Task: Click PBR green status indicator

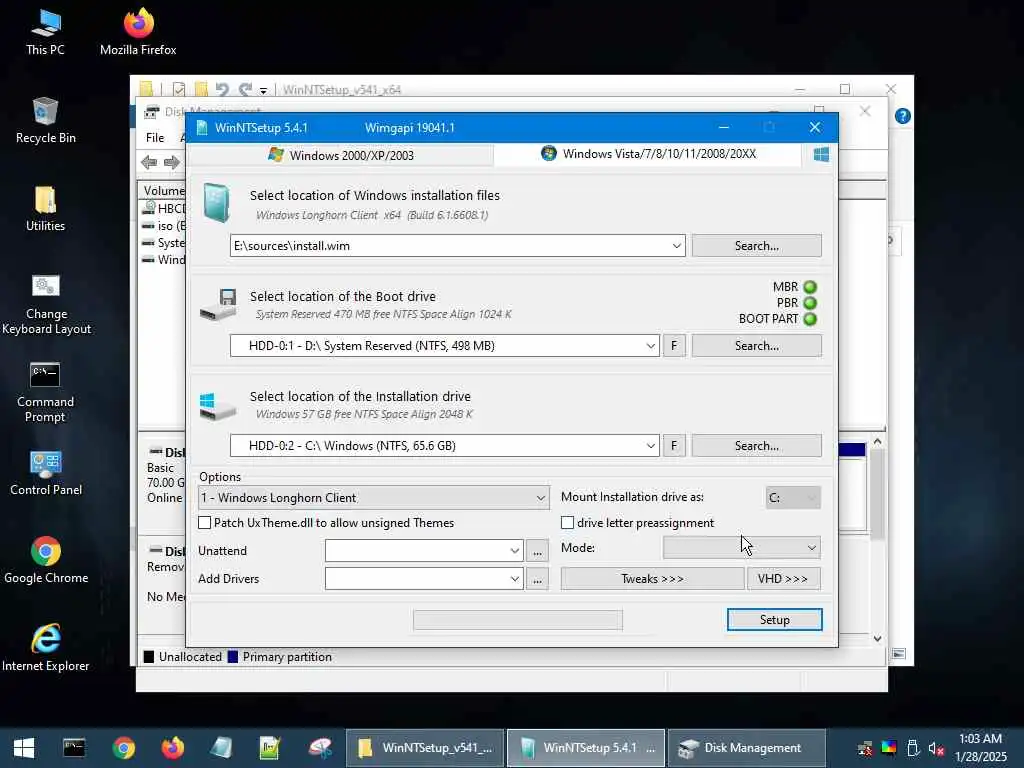Action: tap(810, 303)
